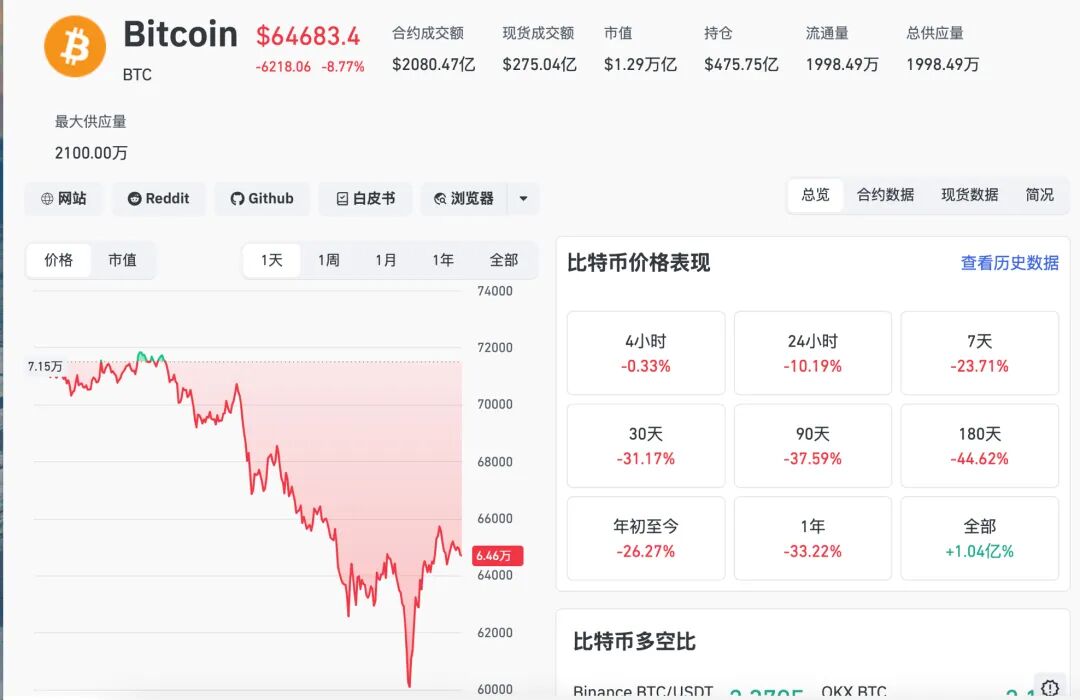Select the 年初至今 performance card
The image size is (1080, 700).
tap(645, 538)
